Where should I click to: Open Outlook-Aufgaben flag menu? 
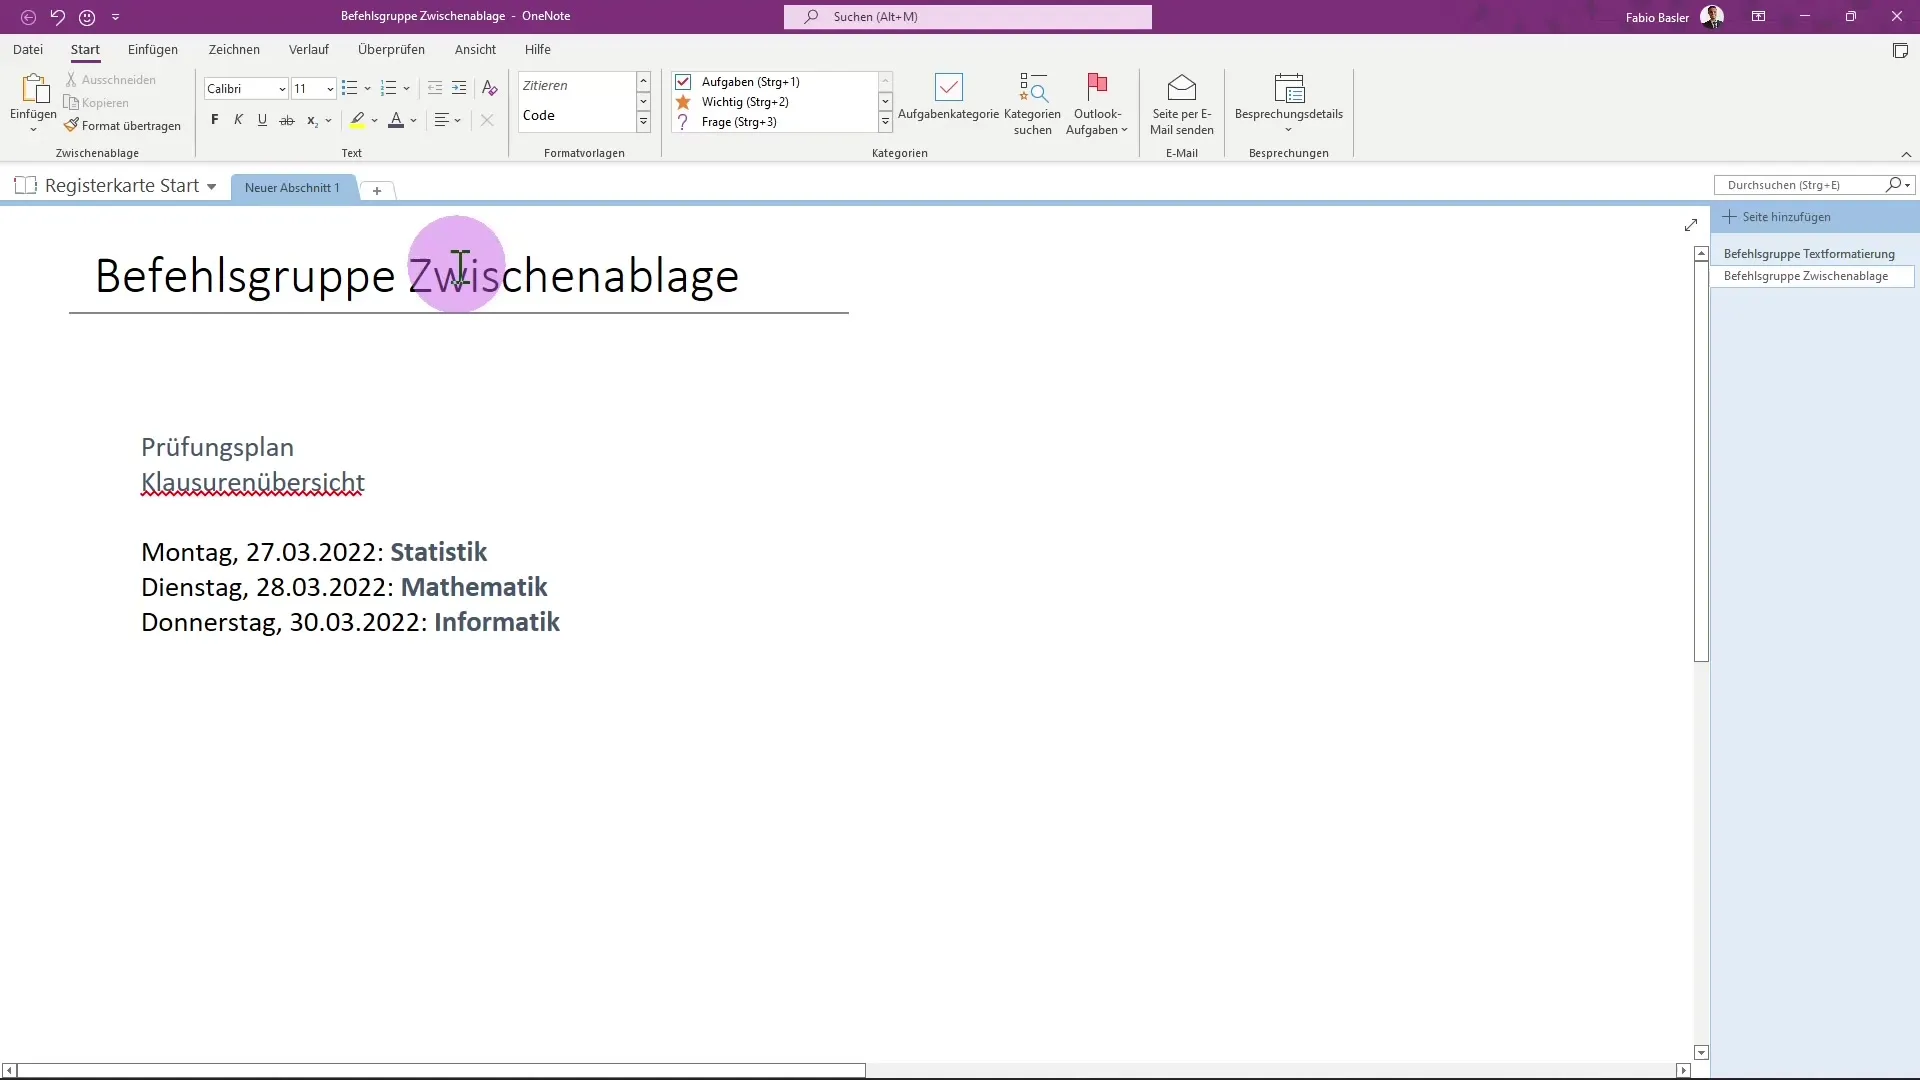point(1097,104)
